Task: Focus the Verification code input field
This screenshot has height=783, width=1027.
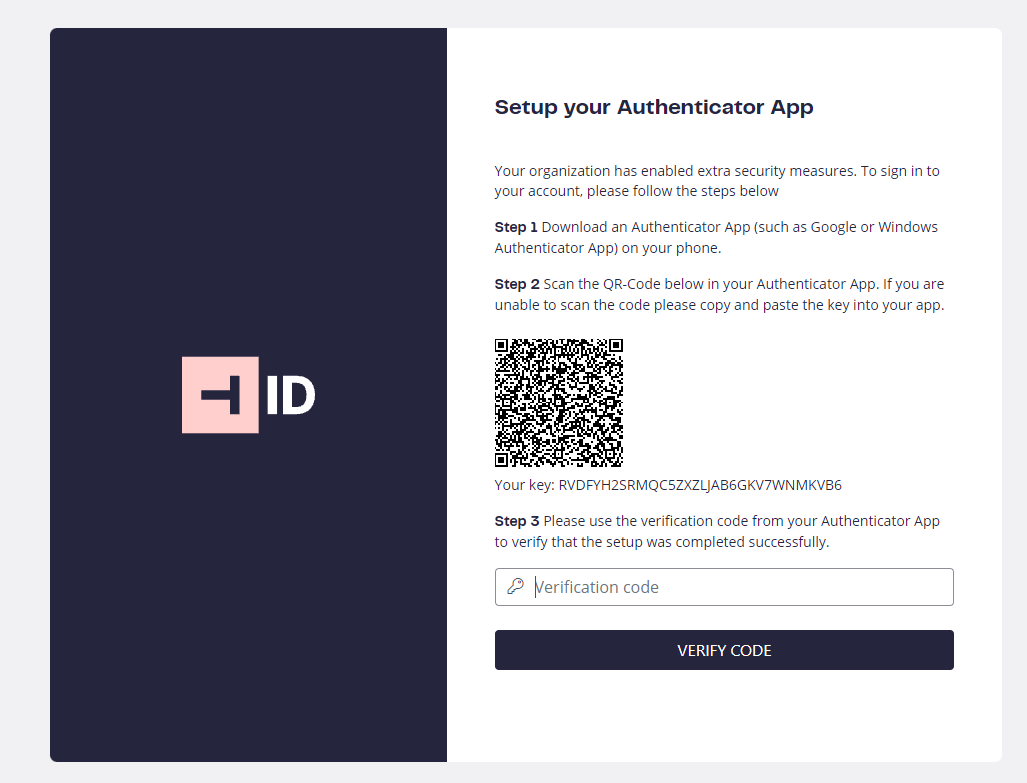Action: 724,587
